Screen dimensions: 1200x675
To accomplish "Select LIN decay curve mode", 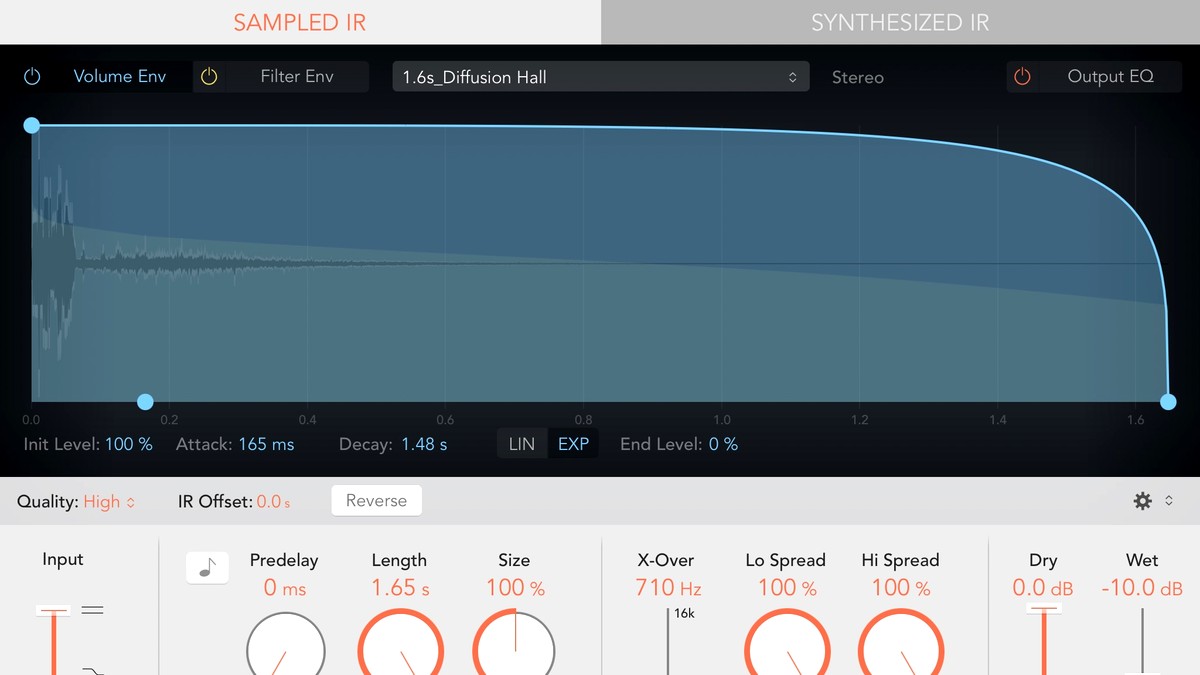I will tap(521, 443).
